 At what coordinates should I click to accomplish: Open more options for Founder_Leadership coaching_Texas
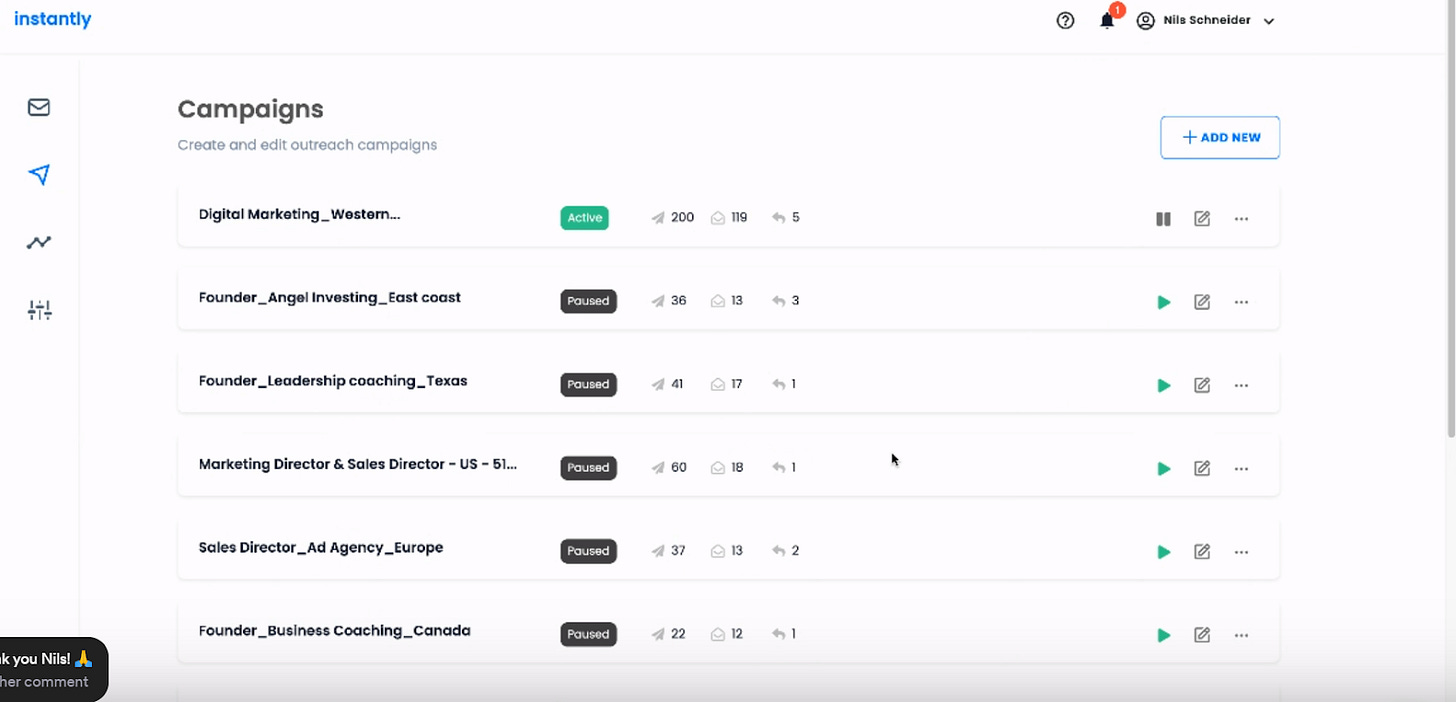tap(1241, 385)
